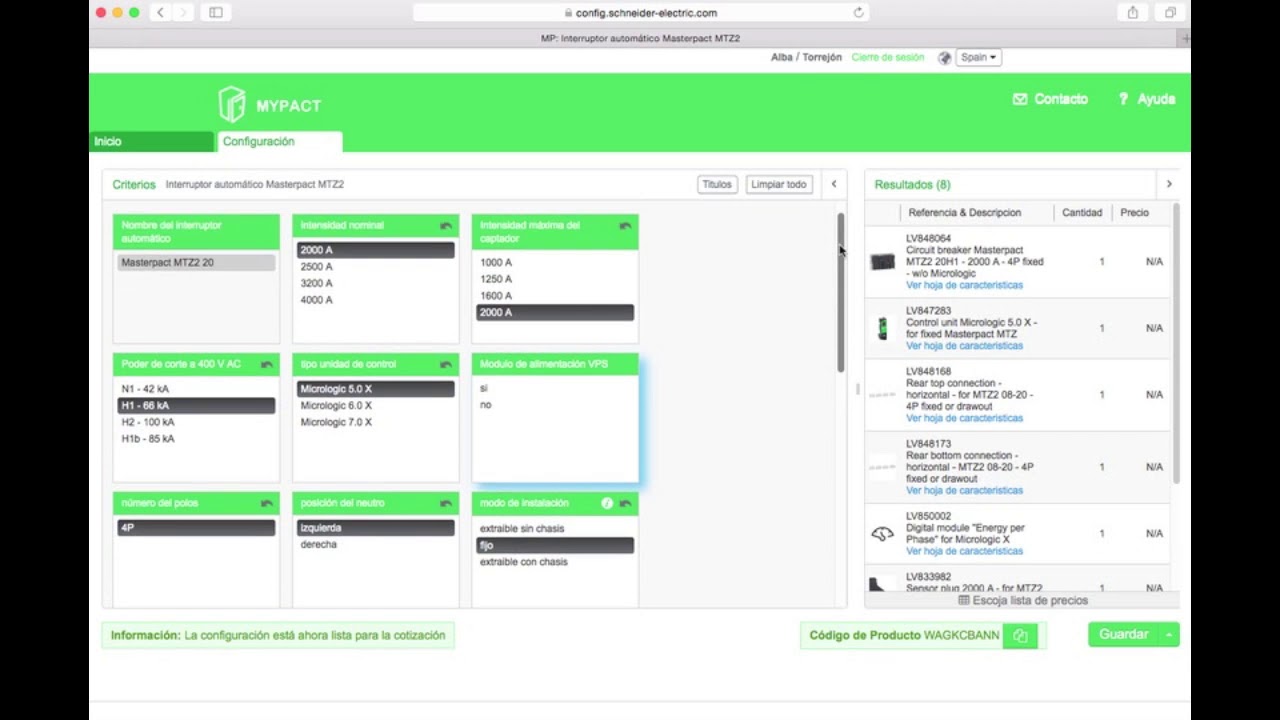This screenshot has width=1280, height=720.
Task: Click the Masterpact MTZ2 20 name field
Action: (196, 263)
